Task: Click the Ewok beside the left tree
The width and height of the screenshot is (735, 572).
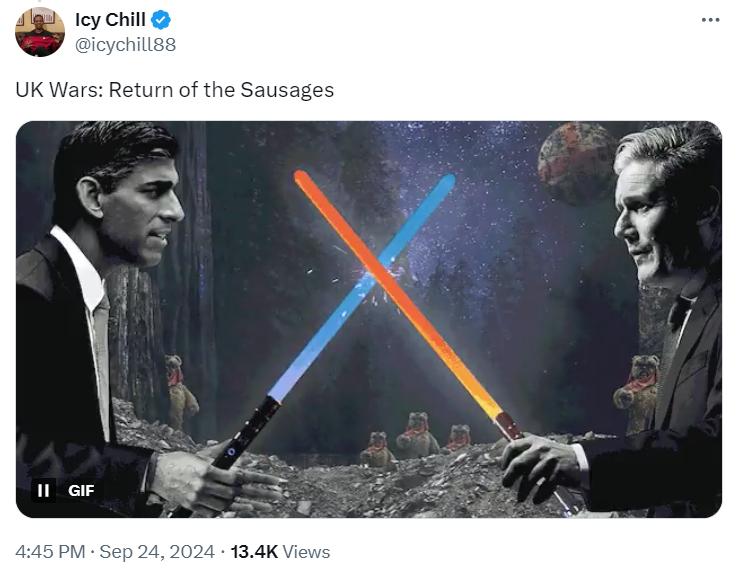Action: point(180,391)
